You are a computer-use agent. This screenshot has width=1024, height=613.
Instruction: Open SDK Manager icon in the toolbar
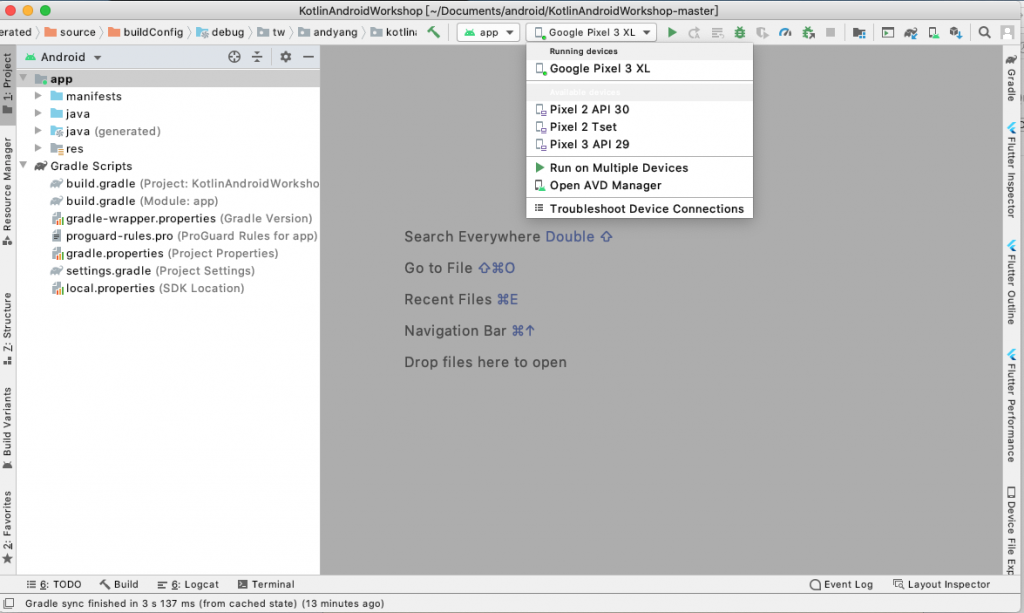coord(955,32)
